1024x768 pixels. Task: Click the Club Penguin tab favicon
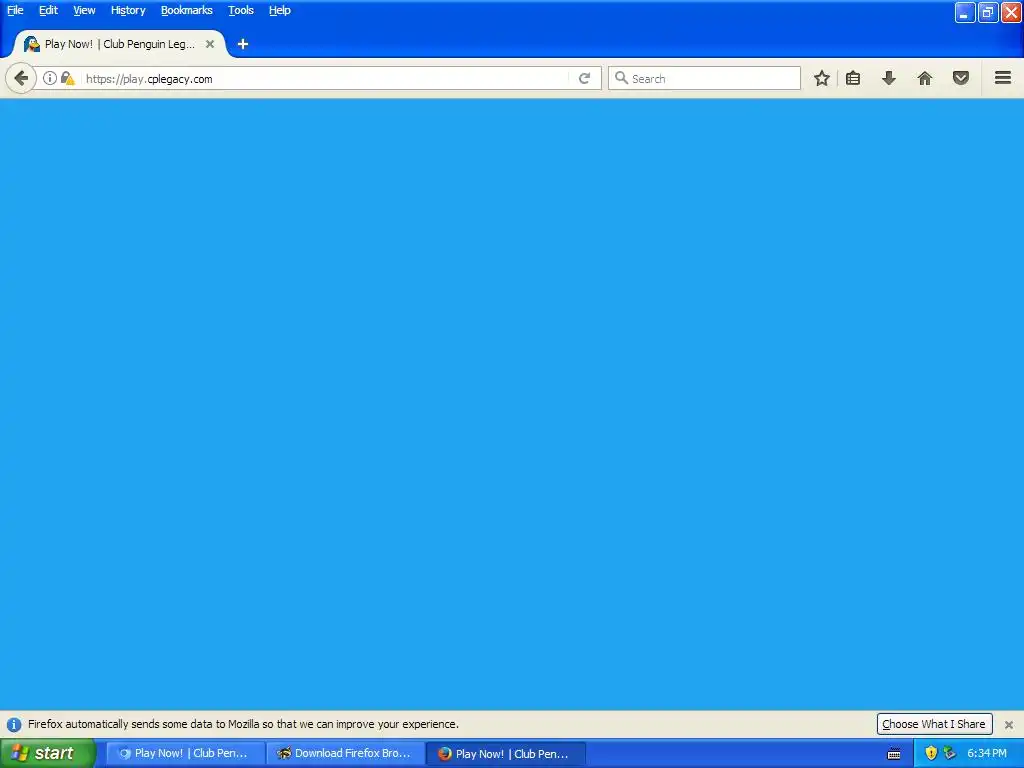(31, 44)
